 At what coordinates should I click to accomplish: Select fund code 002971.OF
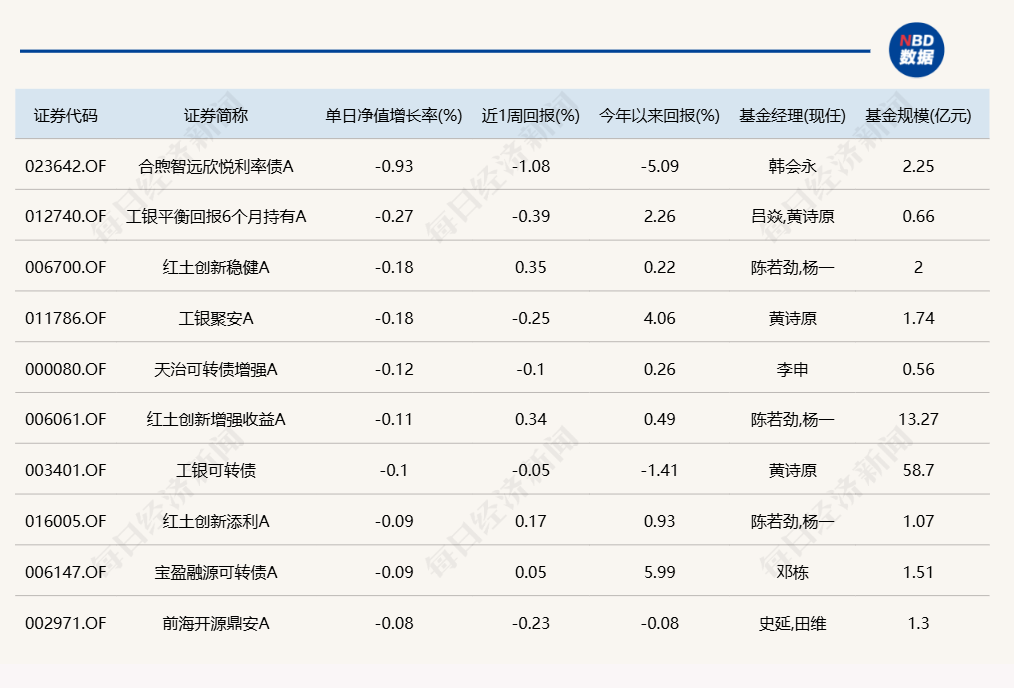click(65, 623)
